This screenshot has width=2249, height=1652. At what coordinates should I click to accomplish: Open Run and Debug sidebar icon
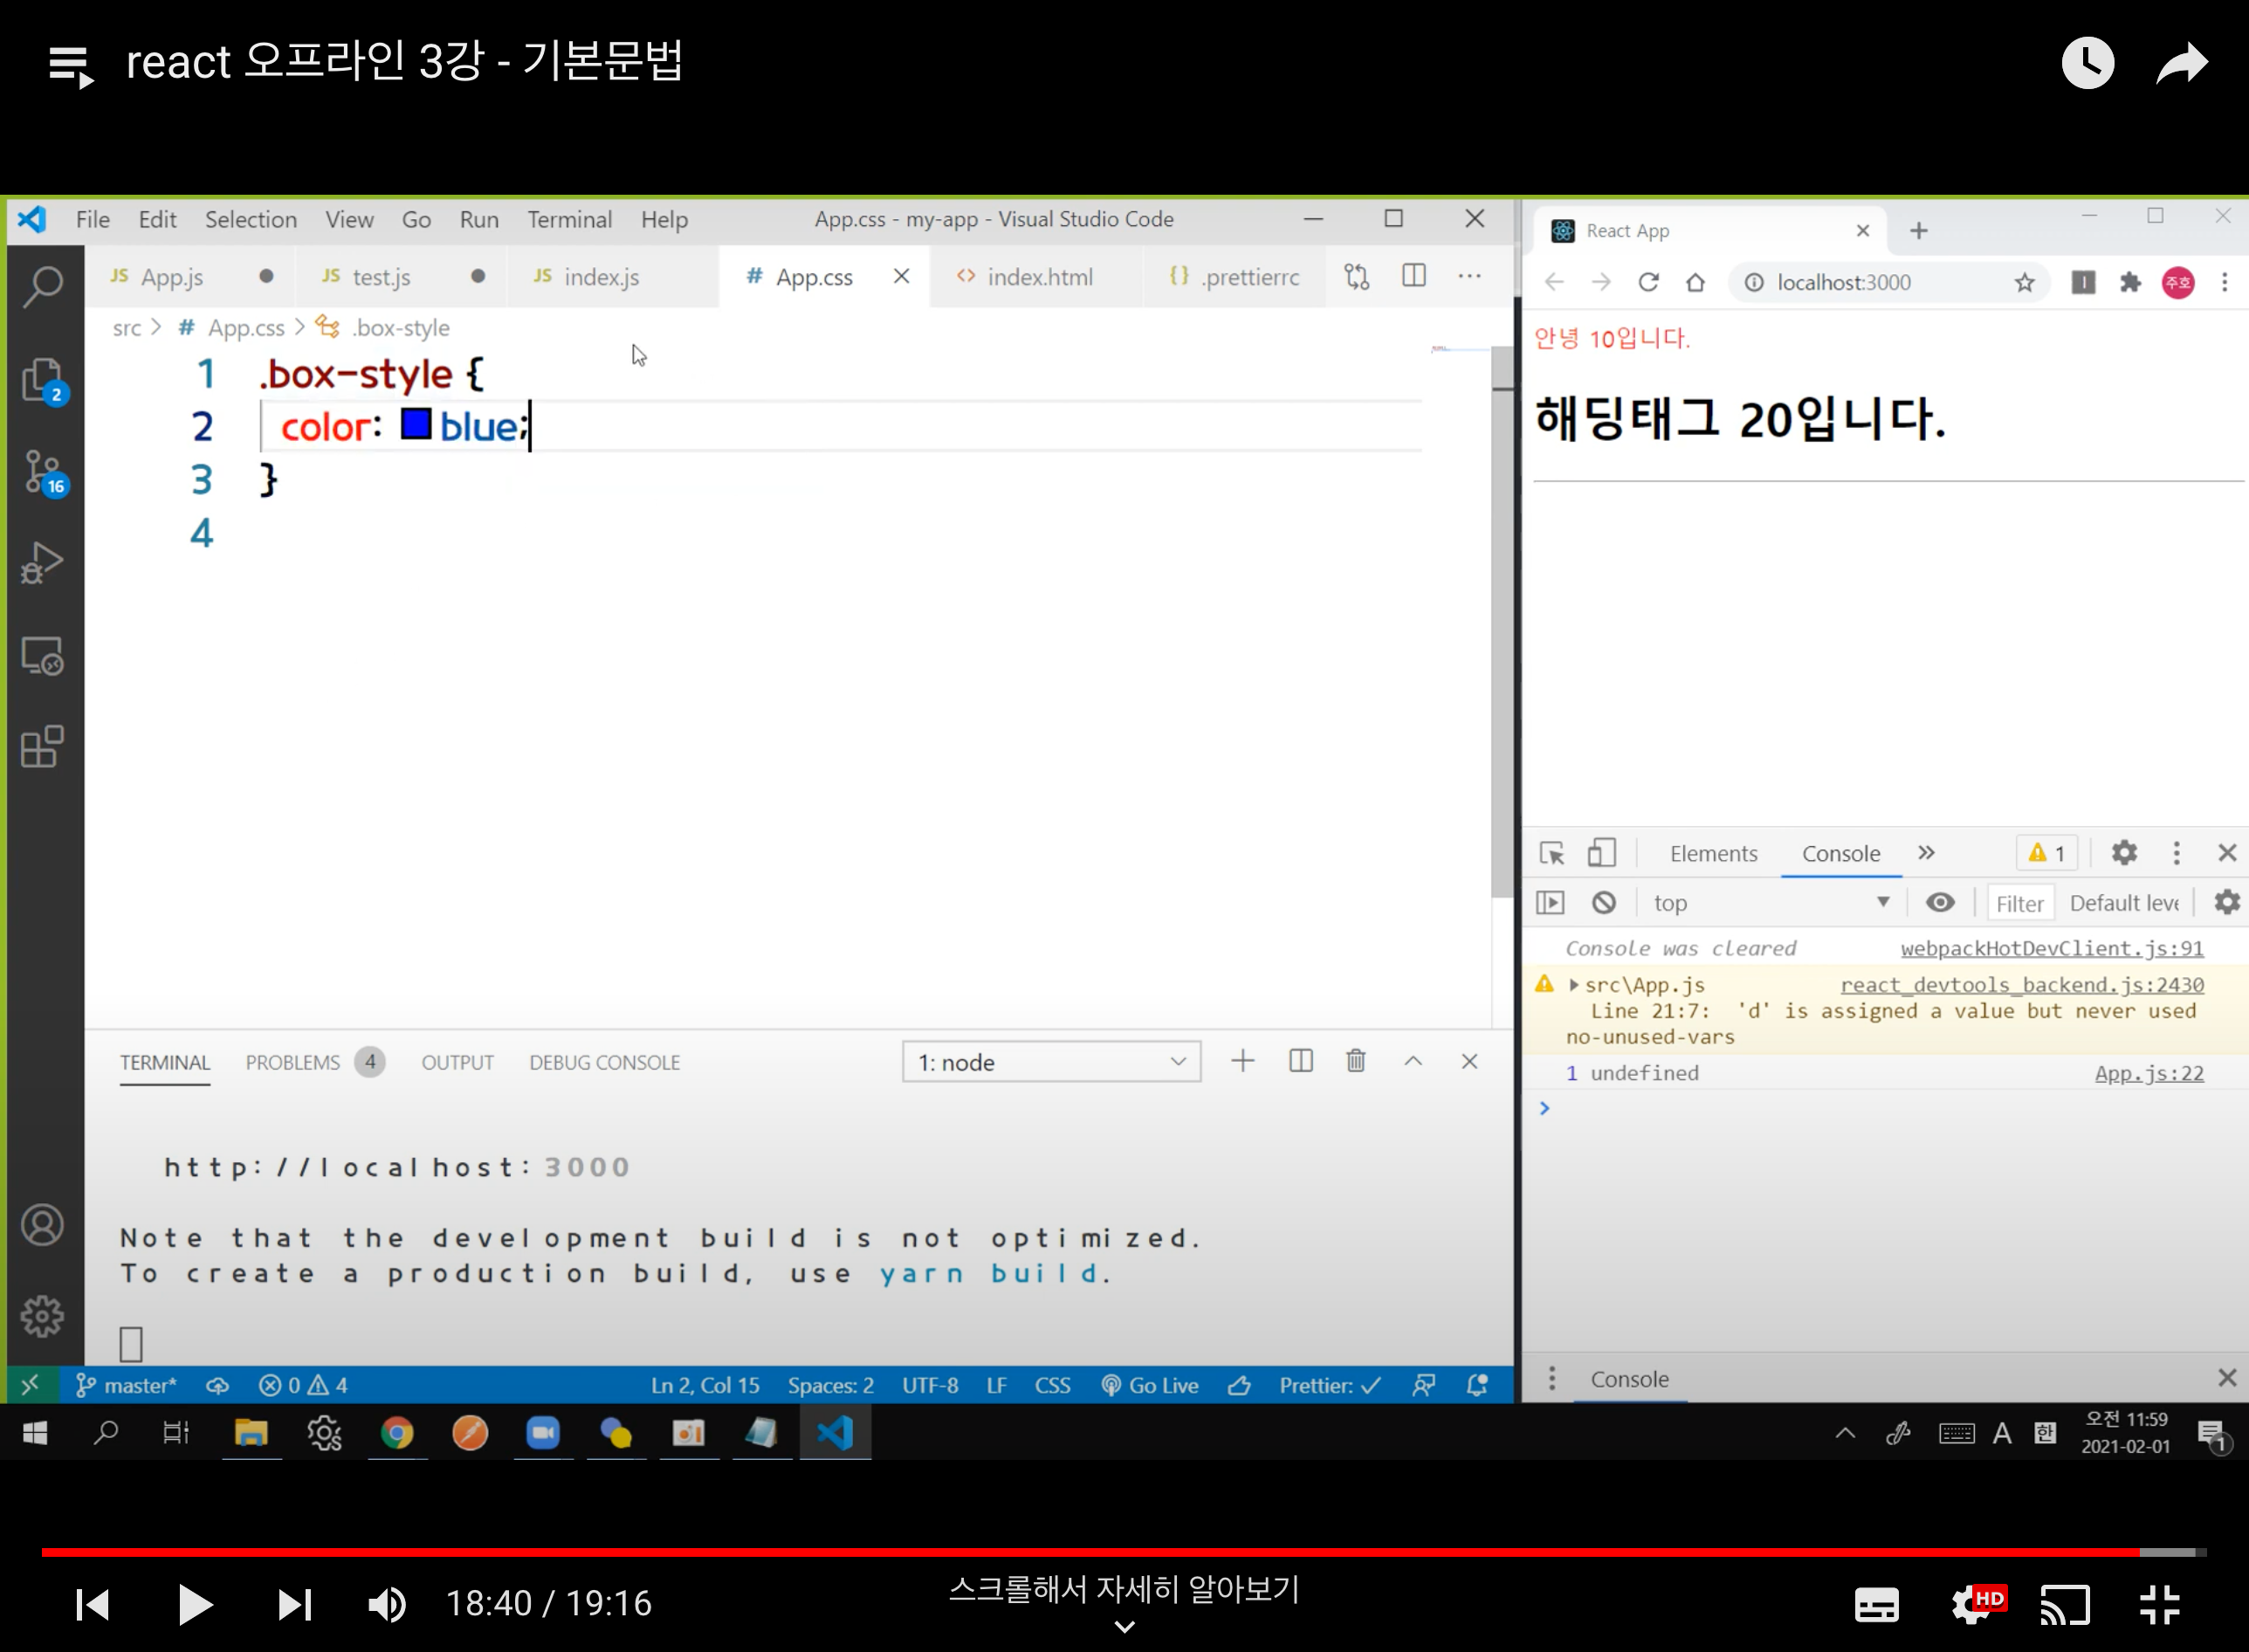tap(42, 563)
